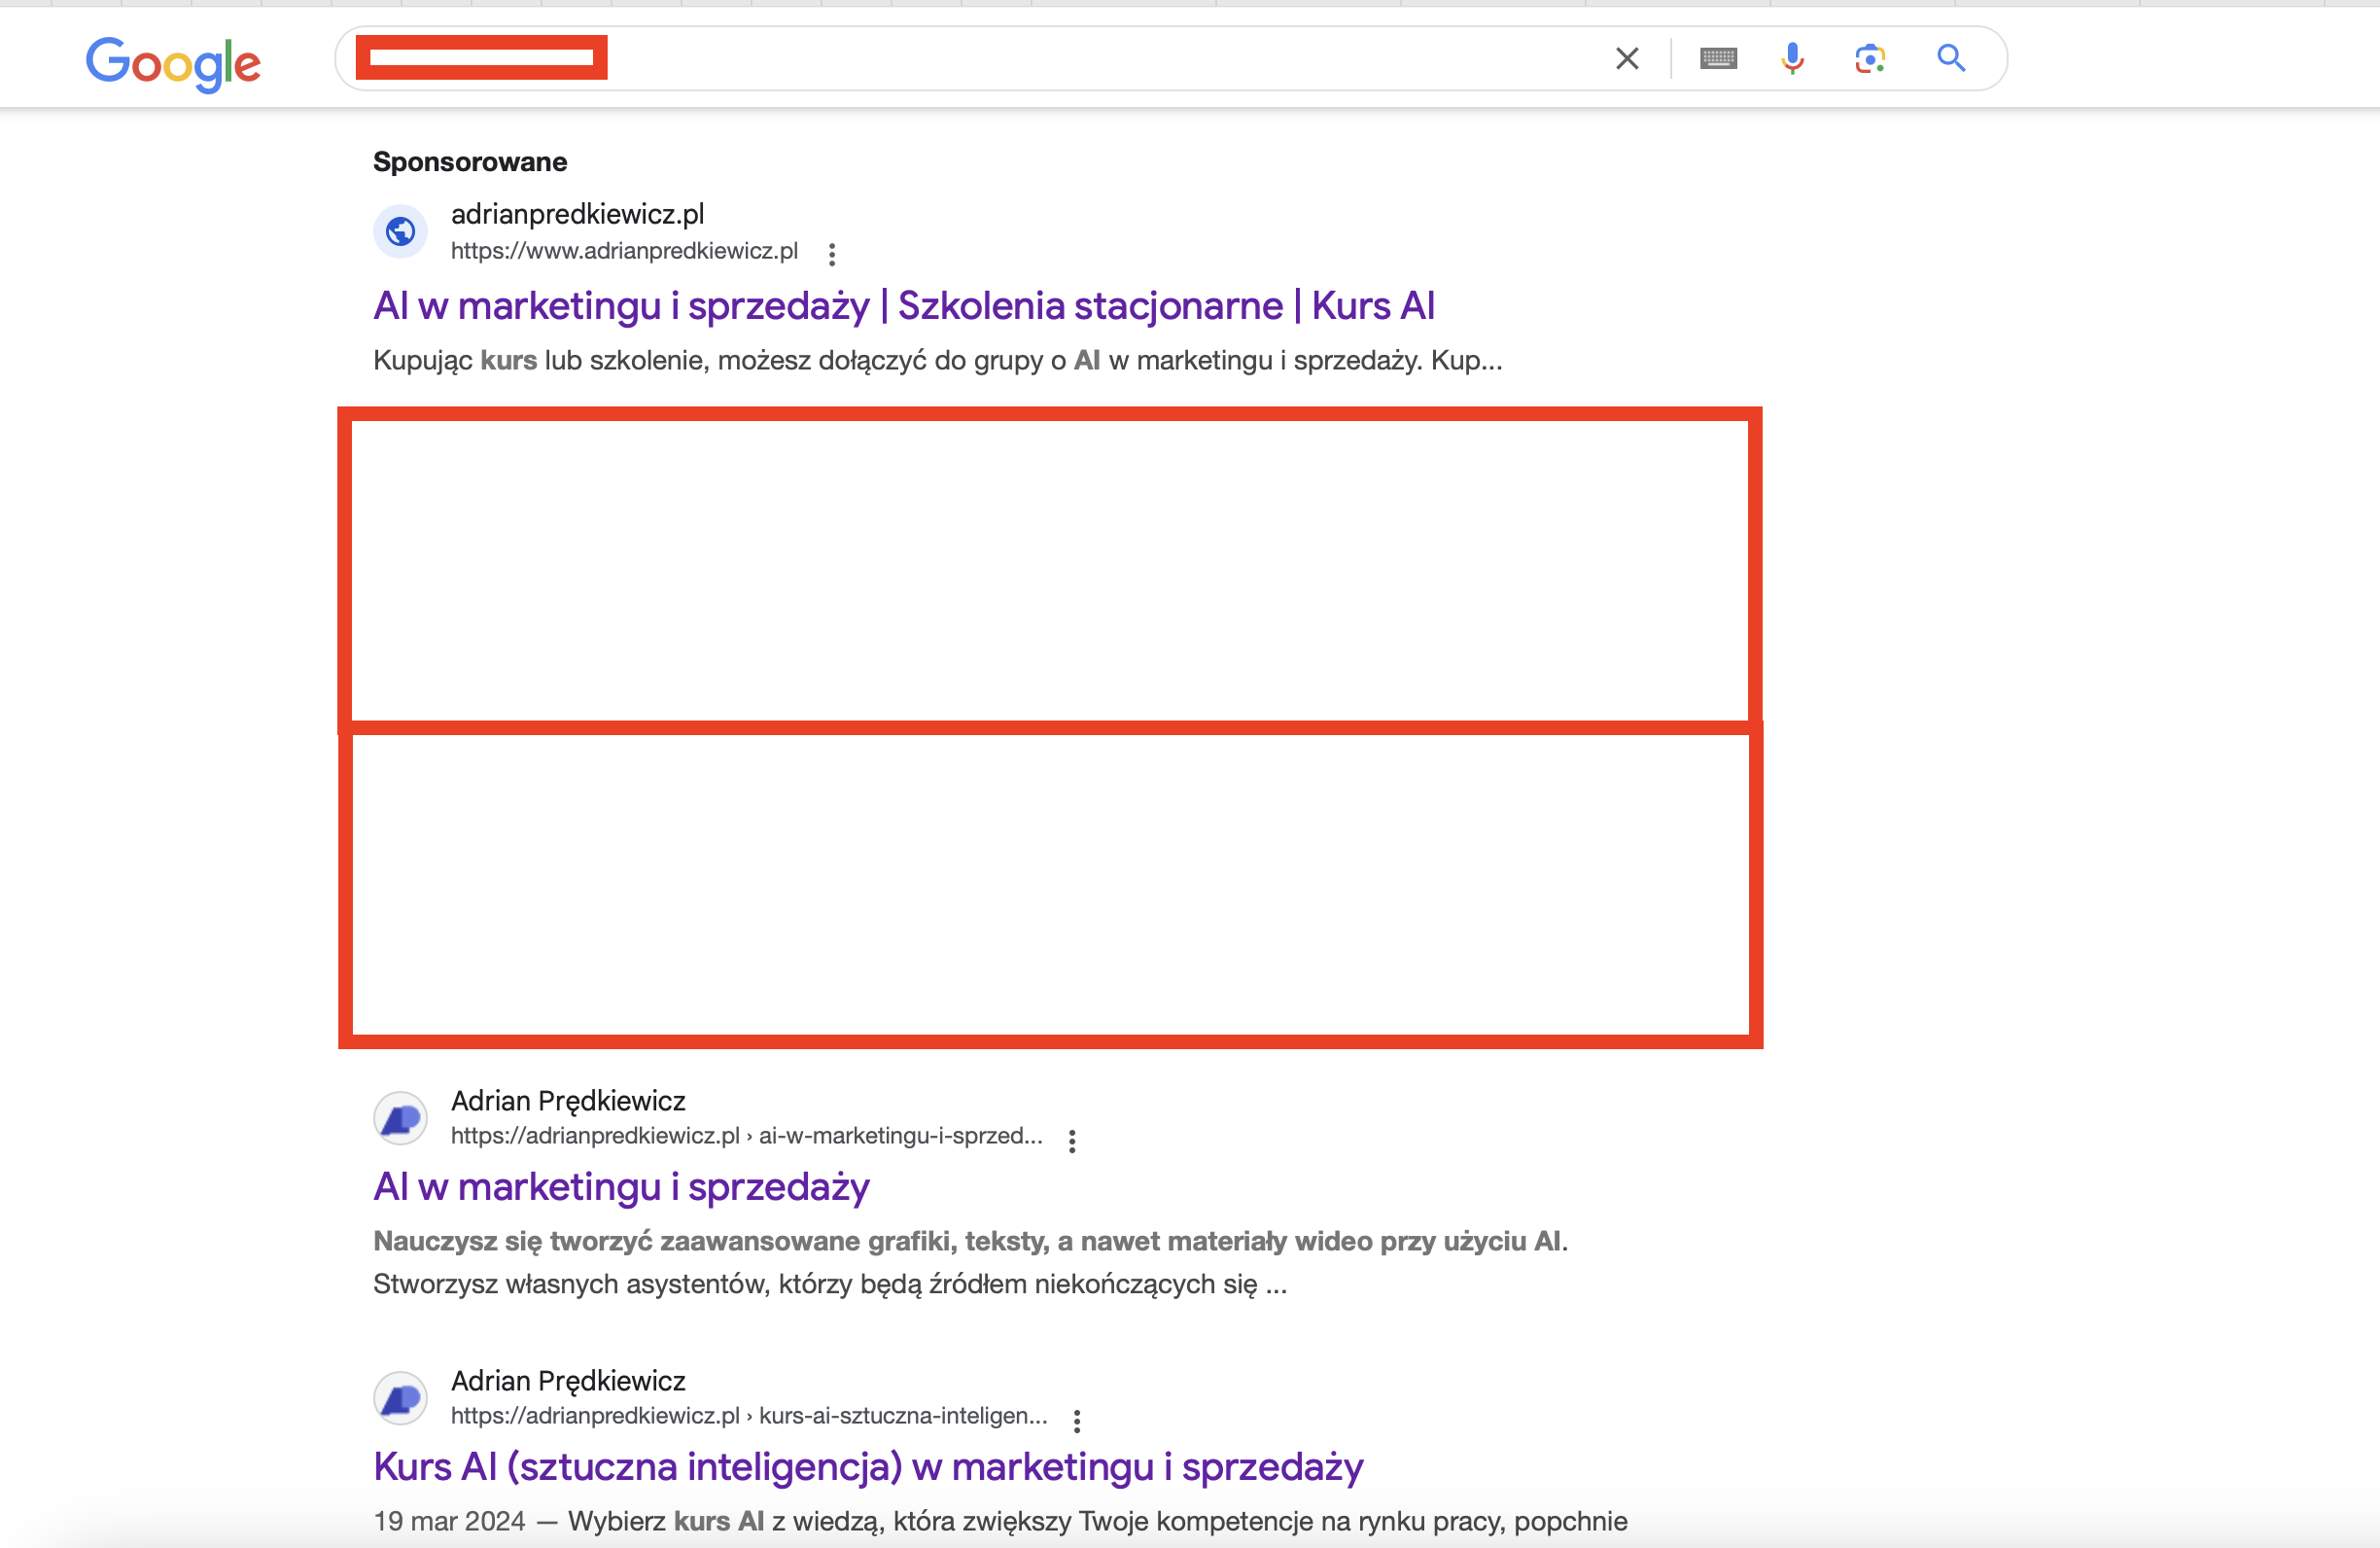This screenshot has width=2380, height=1548.
Task: Open options menu for ai-w-marketingu-i-sprzed result
Action: pyautogui.click(x=1072, y=1141)
